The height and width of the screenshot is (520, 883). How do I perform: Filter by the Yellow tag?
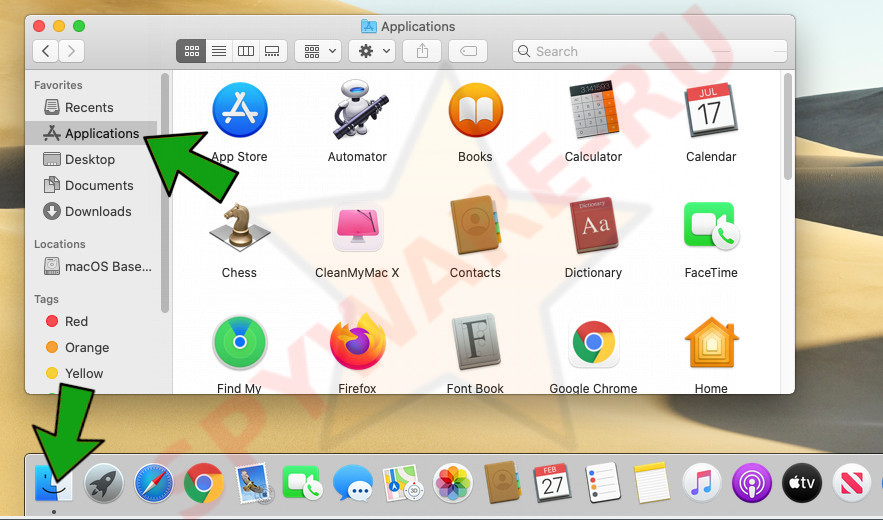pos(93,374)
